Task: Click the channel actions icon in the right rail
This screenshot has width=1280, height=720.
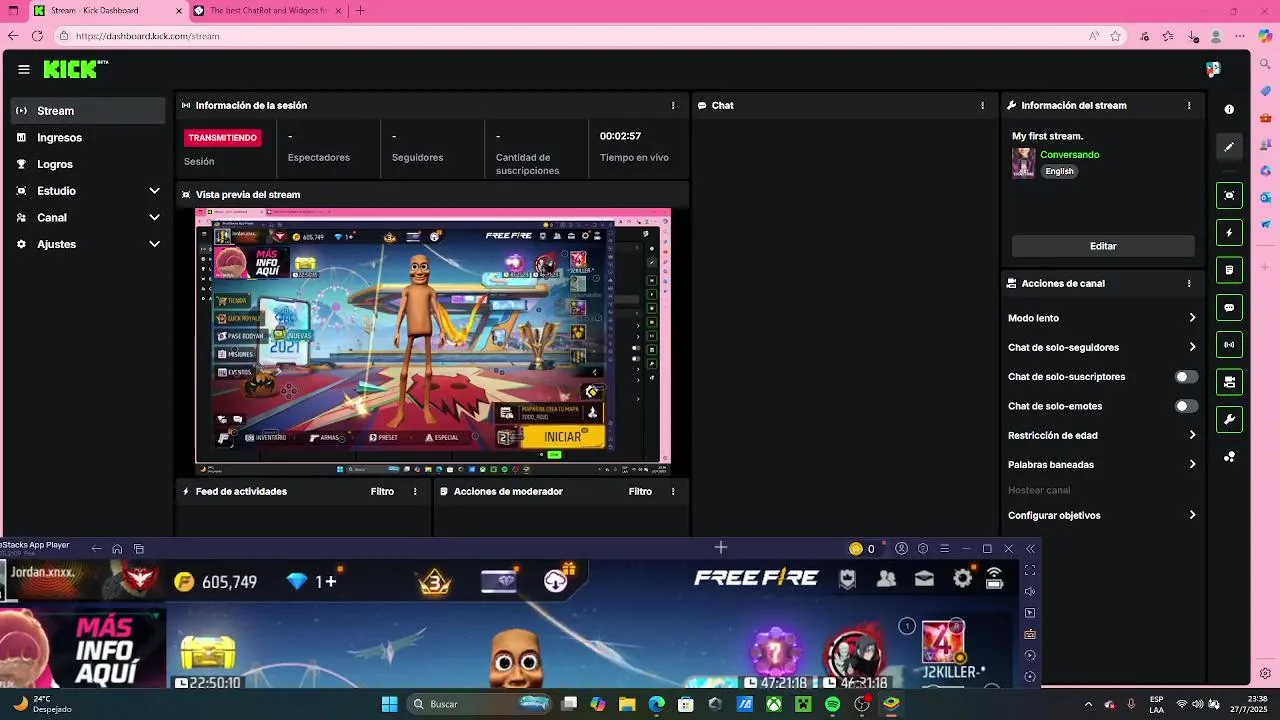Action: (1229, 382)
